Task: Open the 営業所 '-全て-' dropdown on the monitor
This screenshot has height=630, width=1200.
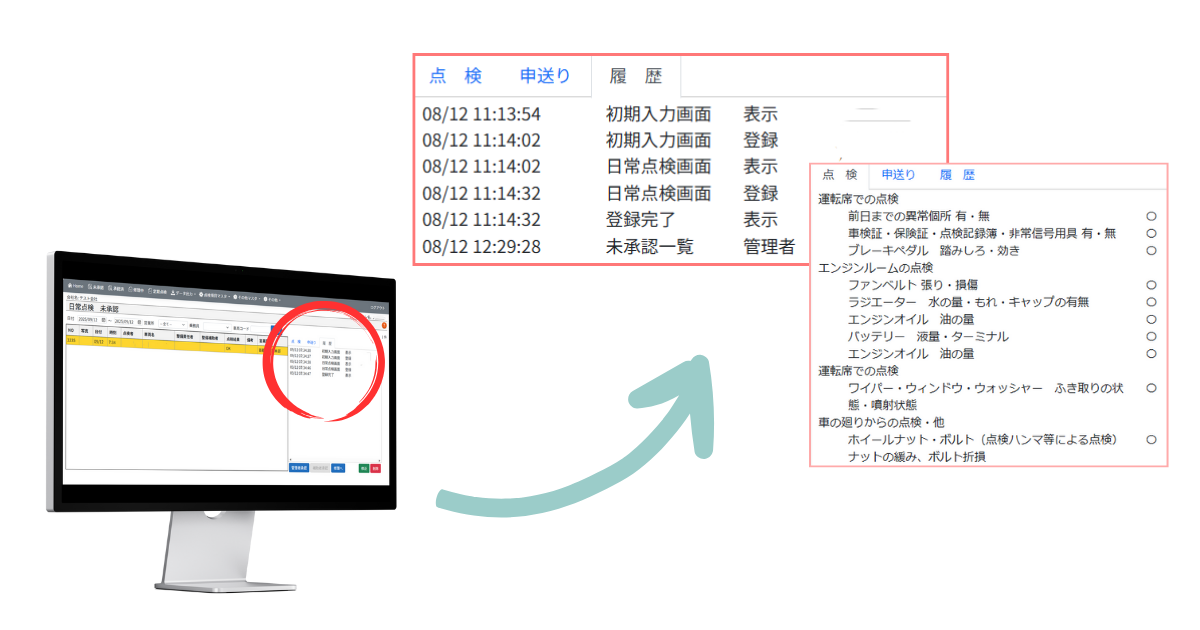Action: [x=172, y=324]
